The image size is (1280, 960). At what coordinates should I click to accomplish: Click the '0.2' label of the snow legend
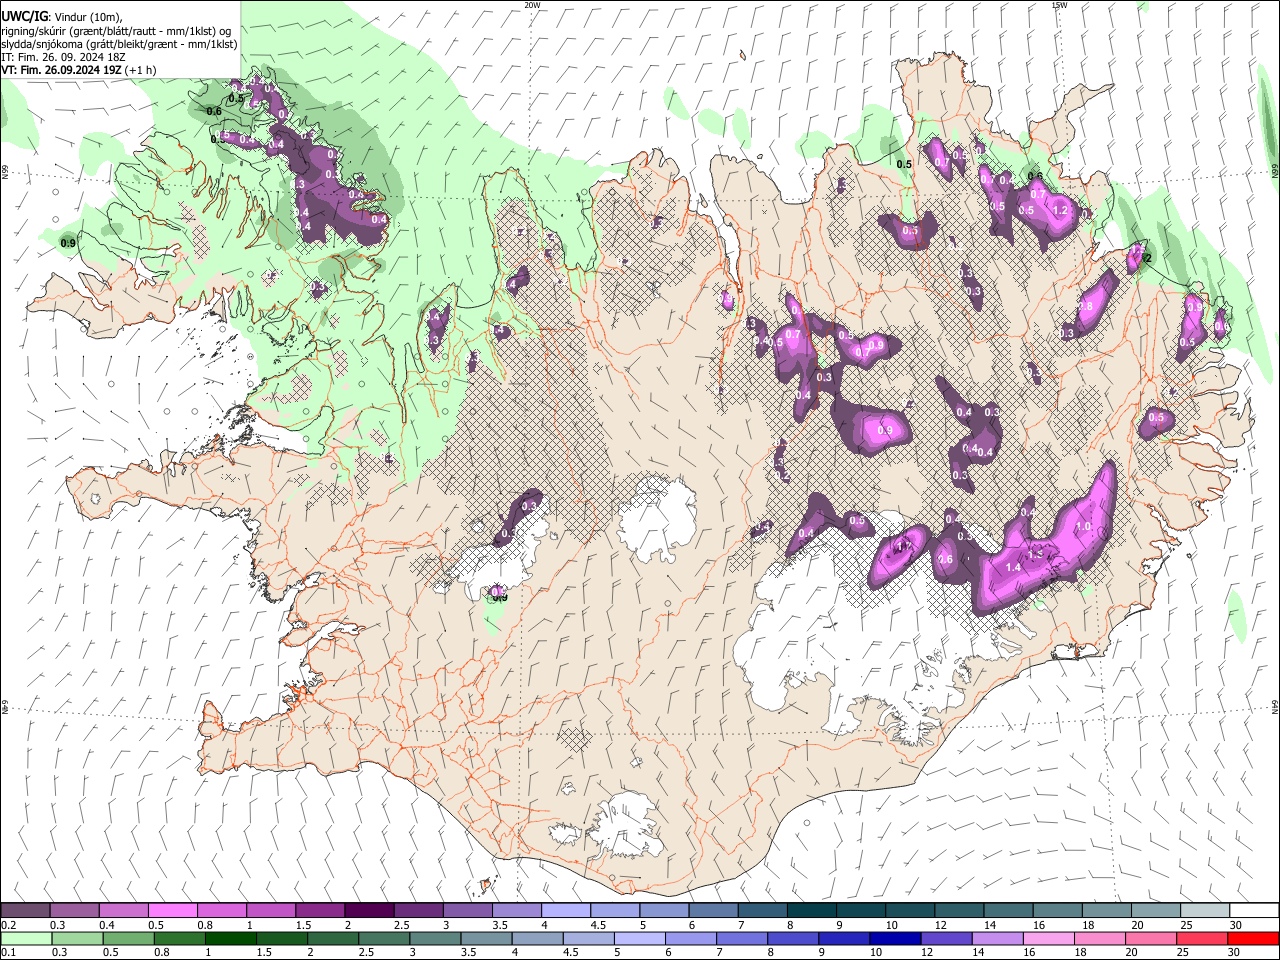[8, 925]
